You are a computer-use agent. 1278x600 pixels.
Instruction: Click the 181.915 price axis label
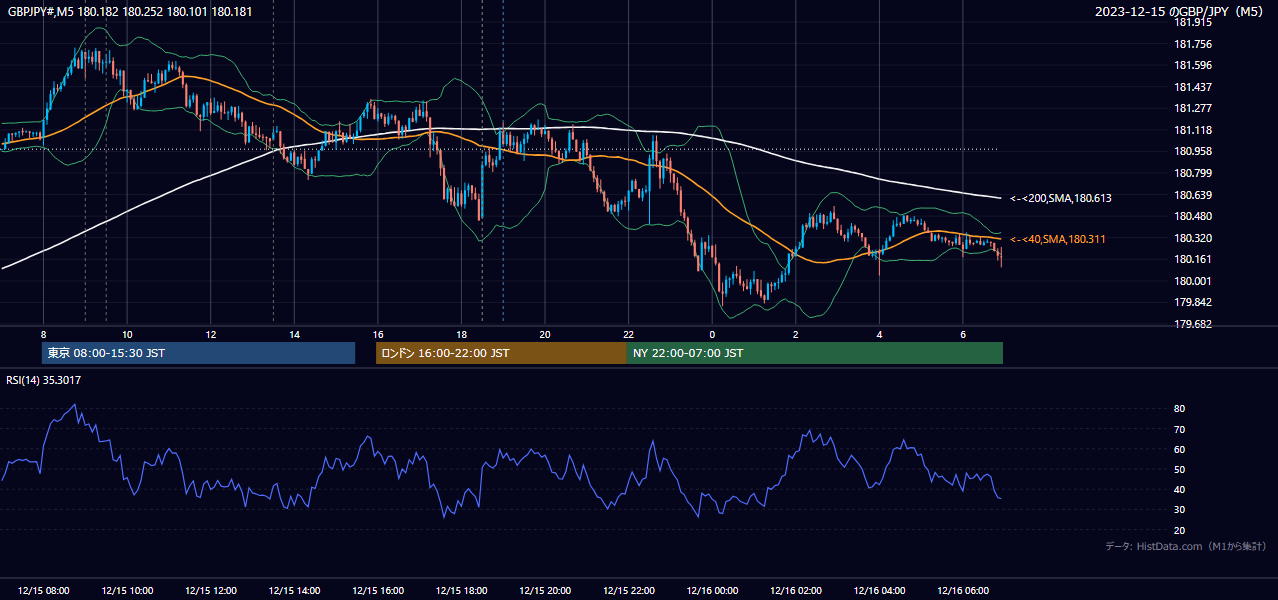[1192, 22]
